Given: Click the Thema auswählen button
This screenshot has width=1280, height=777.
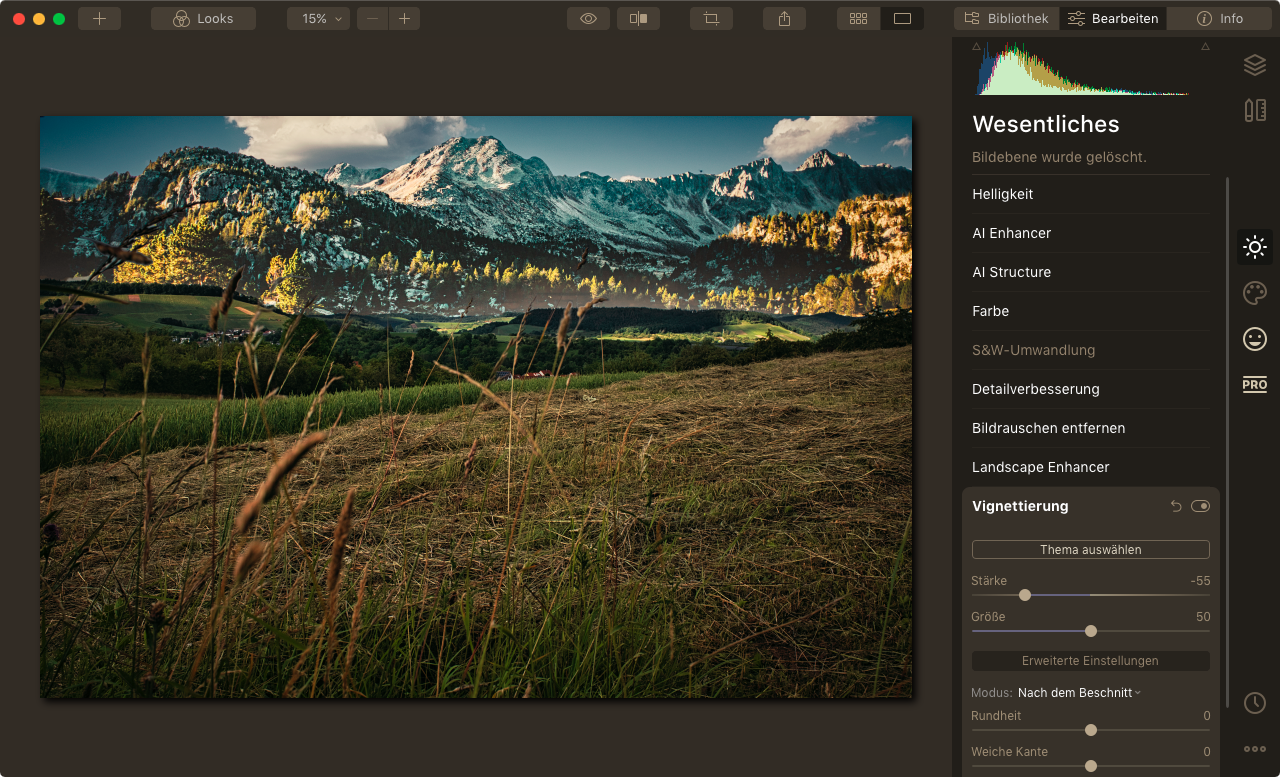Looking at the screenshot, I should pos(1090,550).
